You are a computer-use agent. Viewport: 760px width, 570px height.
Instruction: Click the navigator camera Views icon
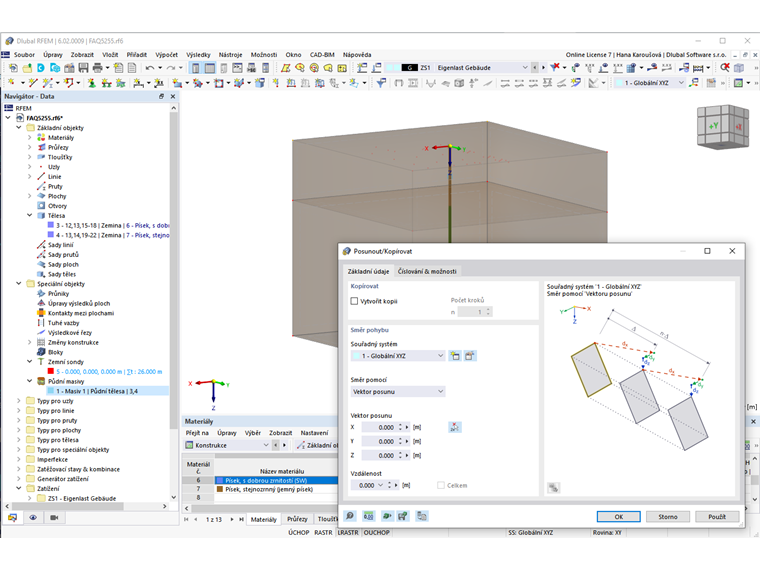click(x=54, y=518)
